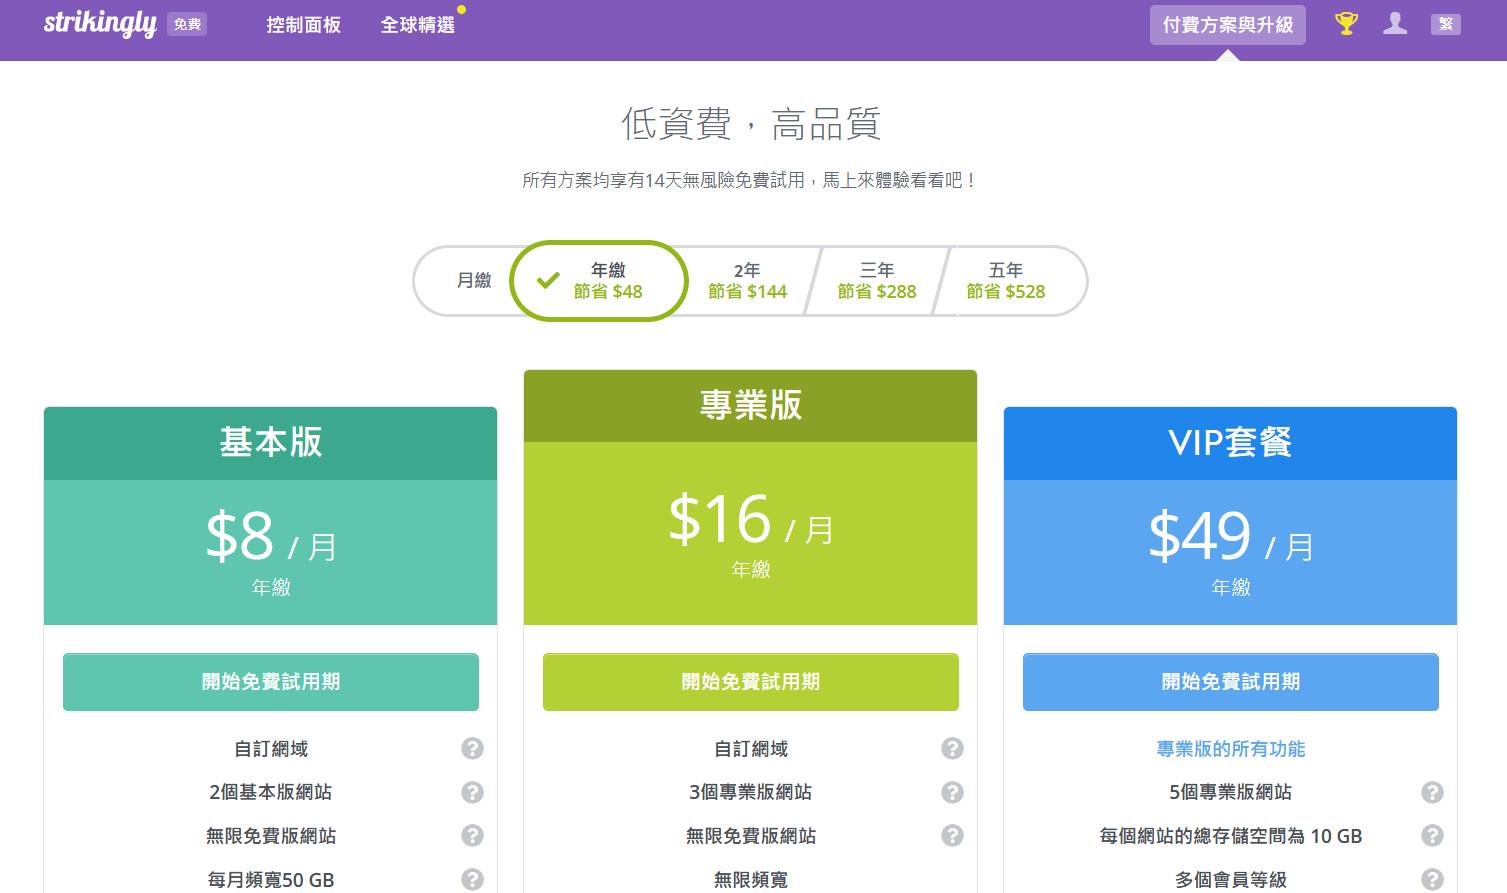Click the trophy icon in header
1507x893 pixels.
[x=1346, y=24]
